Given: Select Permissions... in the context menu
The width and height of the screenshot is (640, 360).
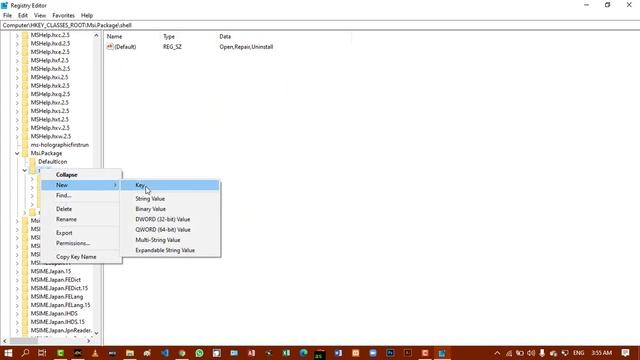Looking at the screenshot, I should 81,243.
